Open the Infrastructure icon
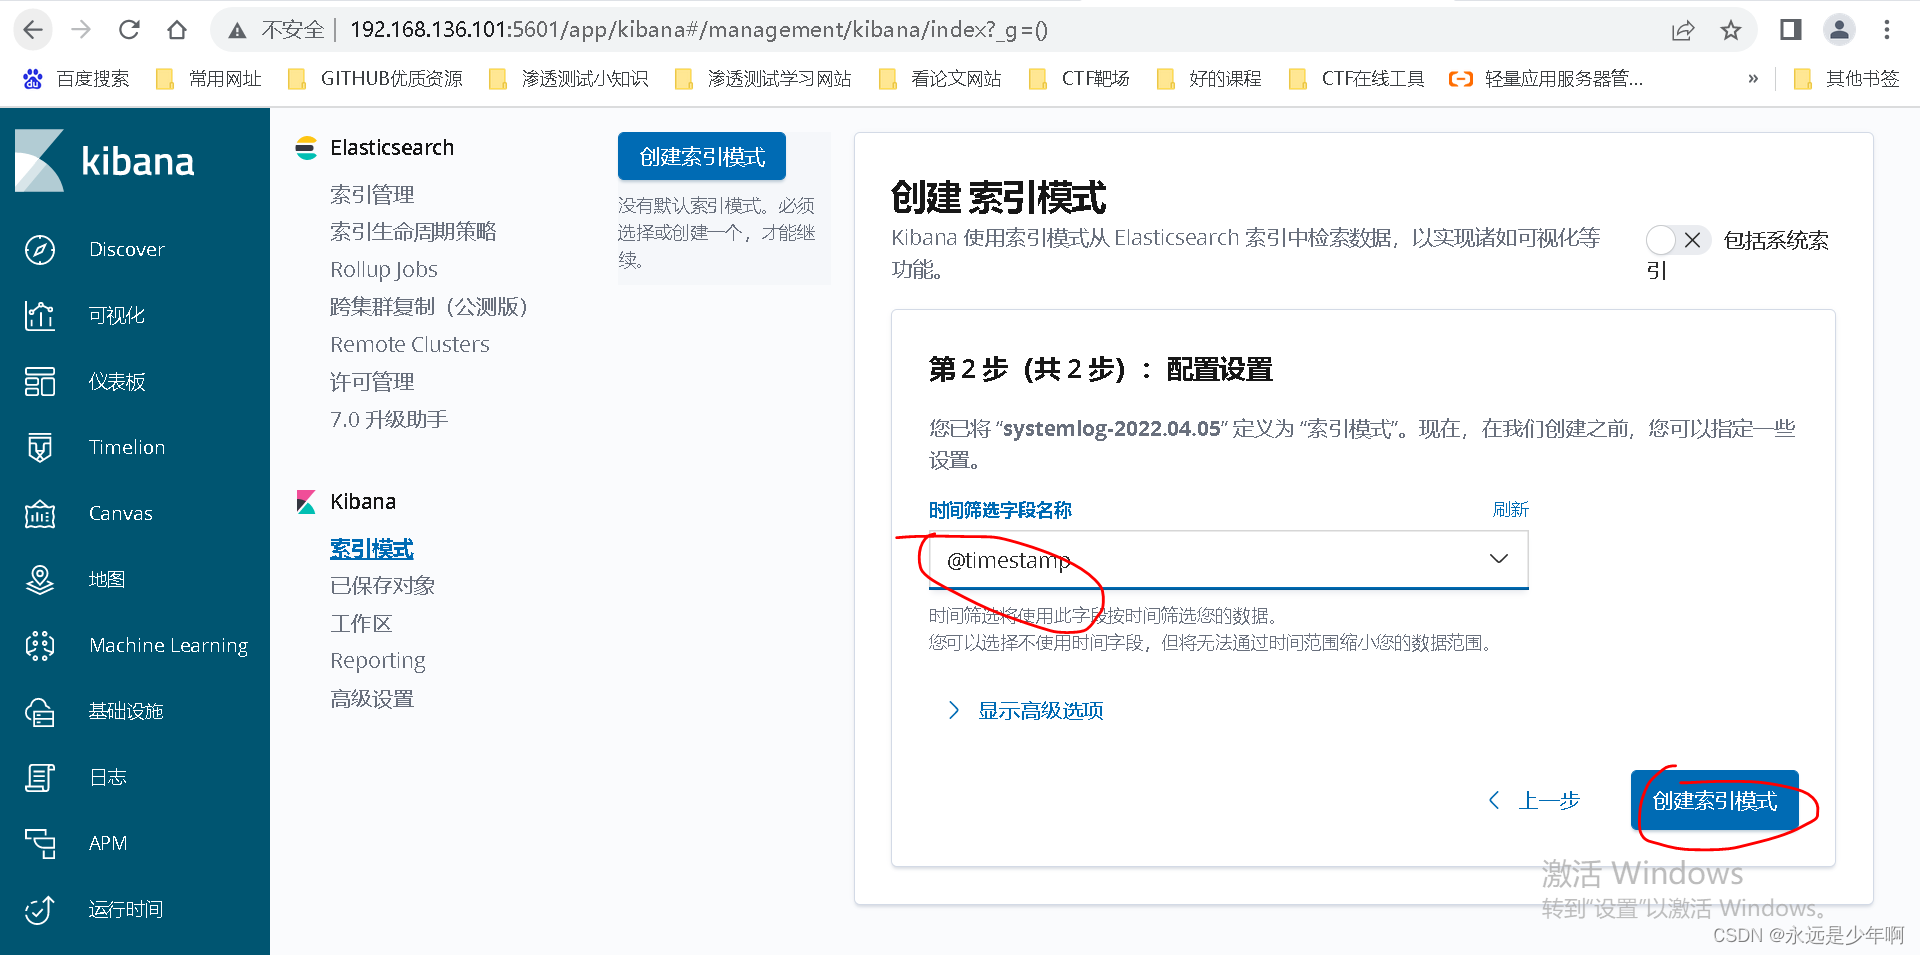 coord(40,711)
